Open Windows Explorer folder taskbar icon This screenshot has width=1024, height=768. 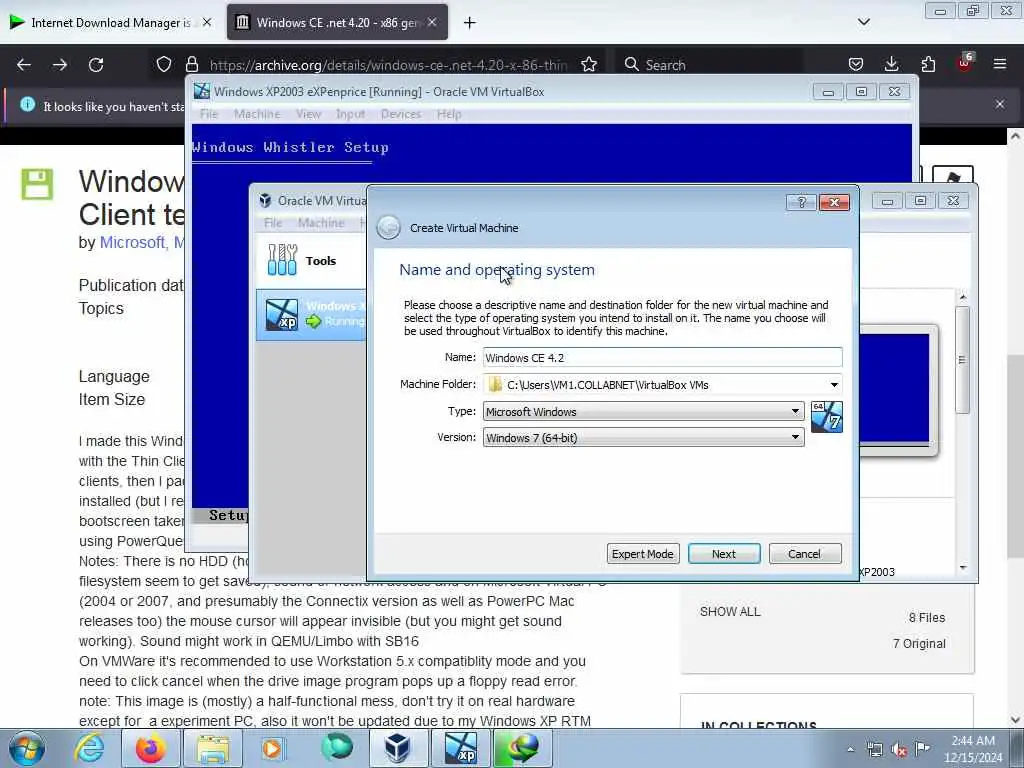tap(213, 748)
